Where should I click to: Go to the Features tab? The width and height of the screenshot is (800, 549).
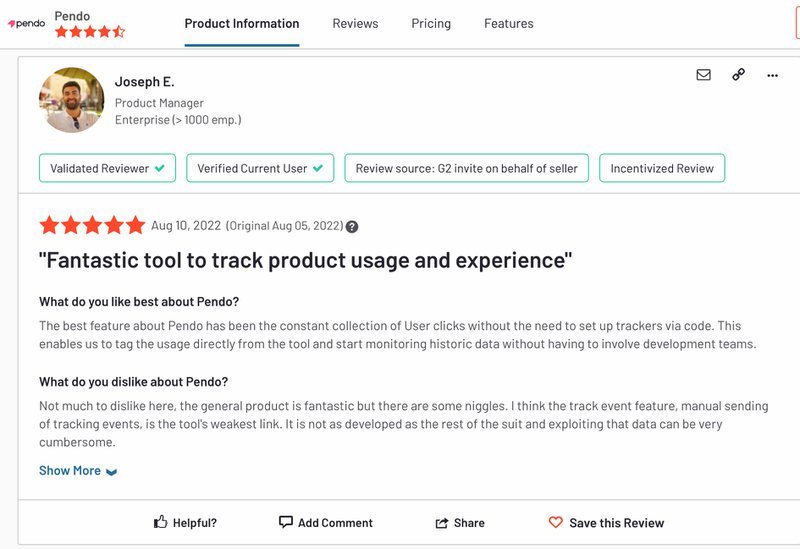[x=508, y=23]
